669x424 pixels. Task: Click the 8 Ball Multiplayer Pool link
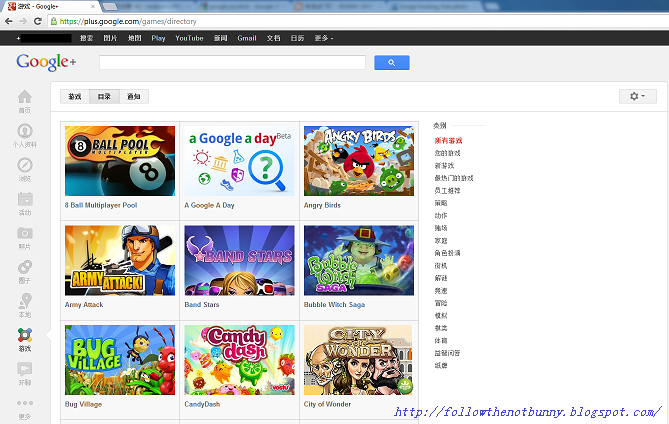[x=101, y=205]
